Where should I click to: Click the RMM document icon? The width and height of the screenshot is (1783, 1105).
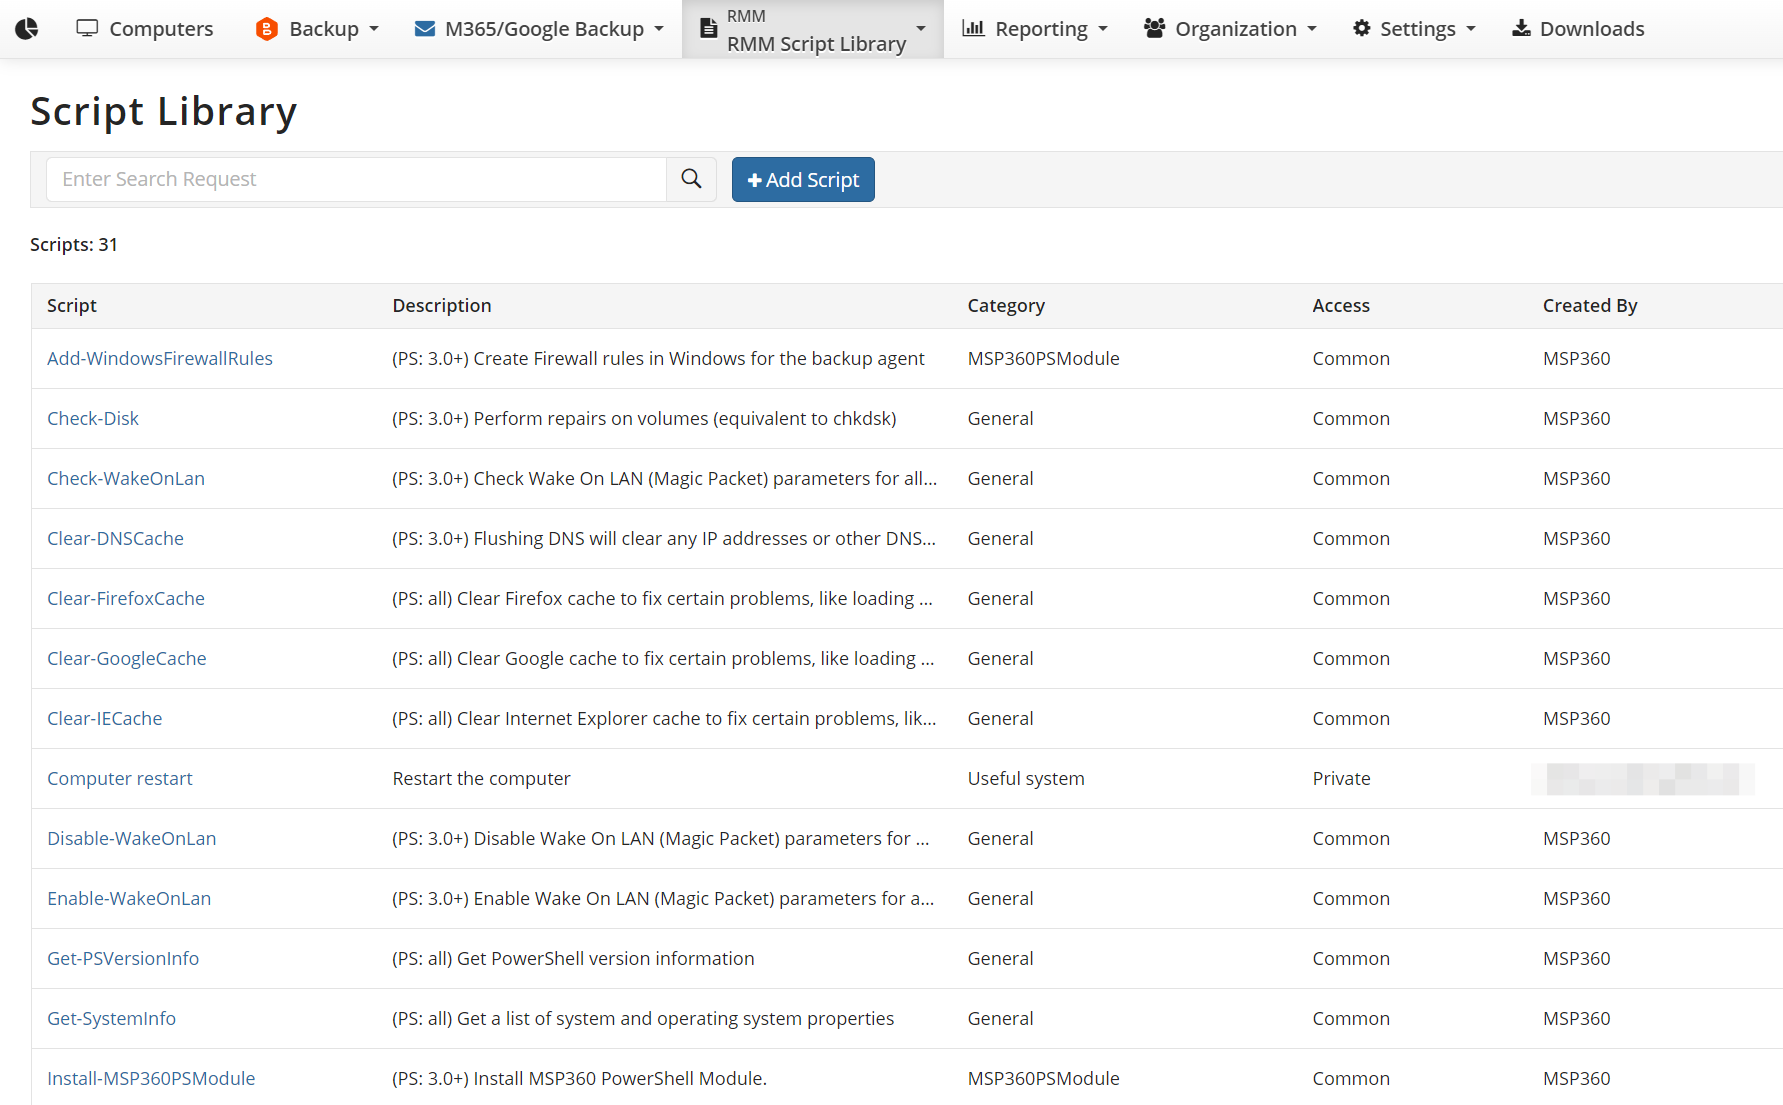(708, 29)
